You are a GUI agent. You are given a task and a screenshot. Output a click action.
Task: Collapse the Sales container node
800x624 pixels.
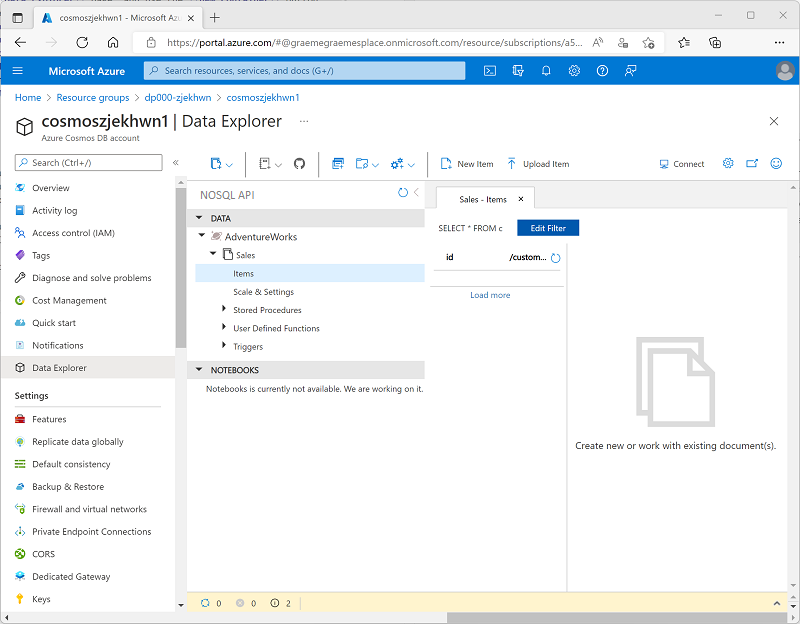pyautogui.click(x=213, y=254)
